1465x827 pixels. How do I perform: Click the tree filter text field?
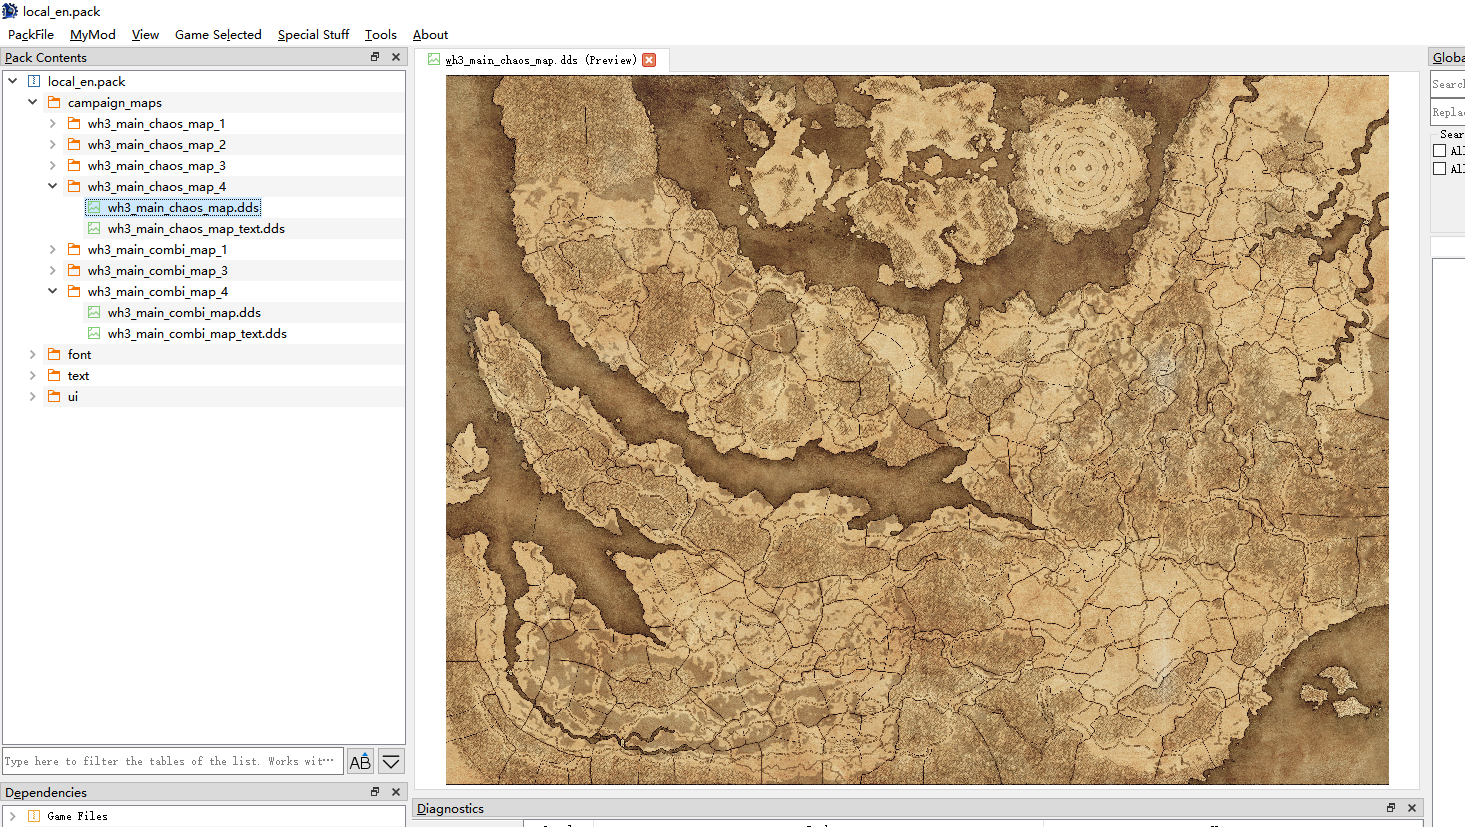(173, 761)
